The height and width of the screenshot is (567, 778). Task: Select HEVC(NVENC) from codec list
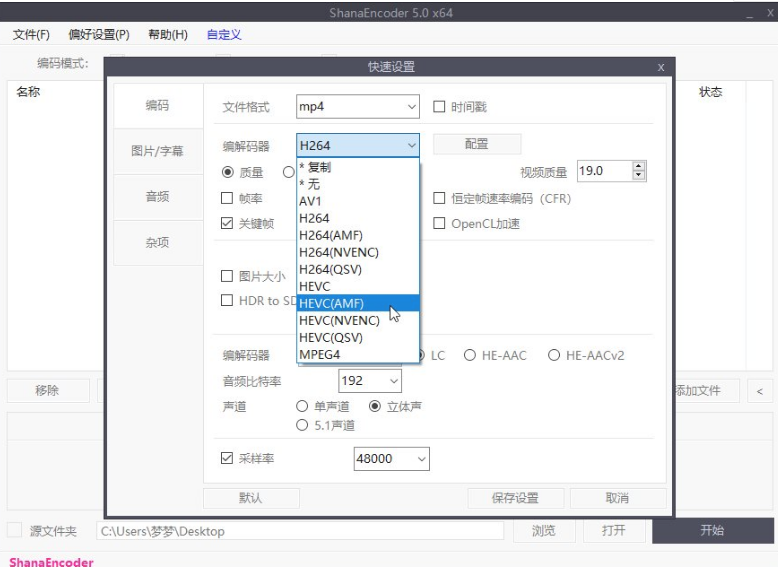pos(358,320)
